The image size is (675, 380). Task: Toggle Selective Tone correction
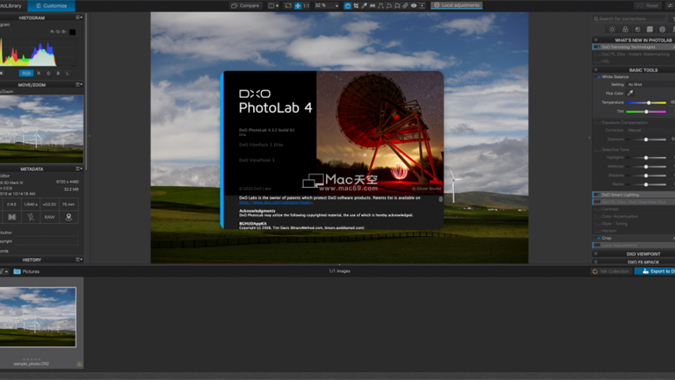point(597,150)
